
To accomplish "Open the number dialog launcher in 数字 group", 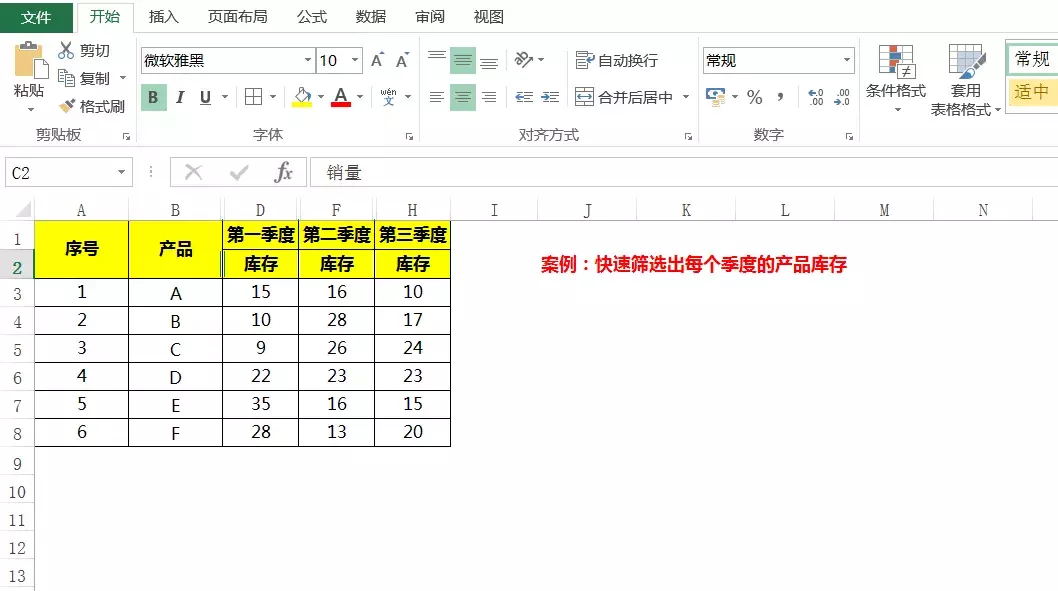I will [849, 136].
